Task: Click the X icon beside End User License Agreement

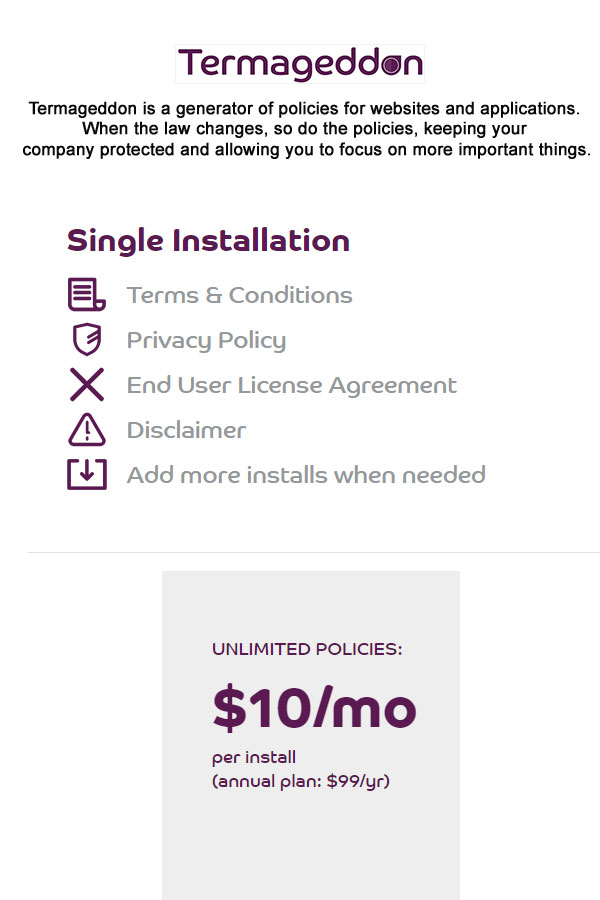Action: point(87,385)
